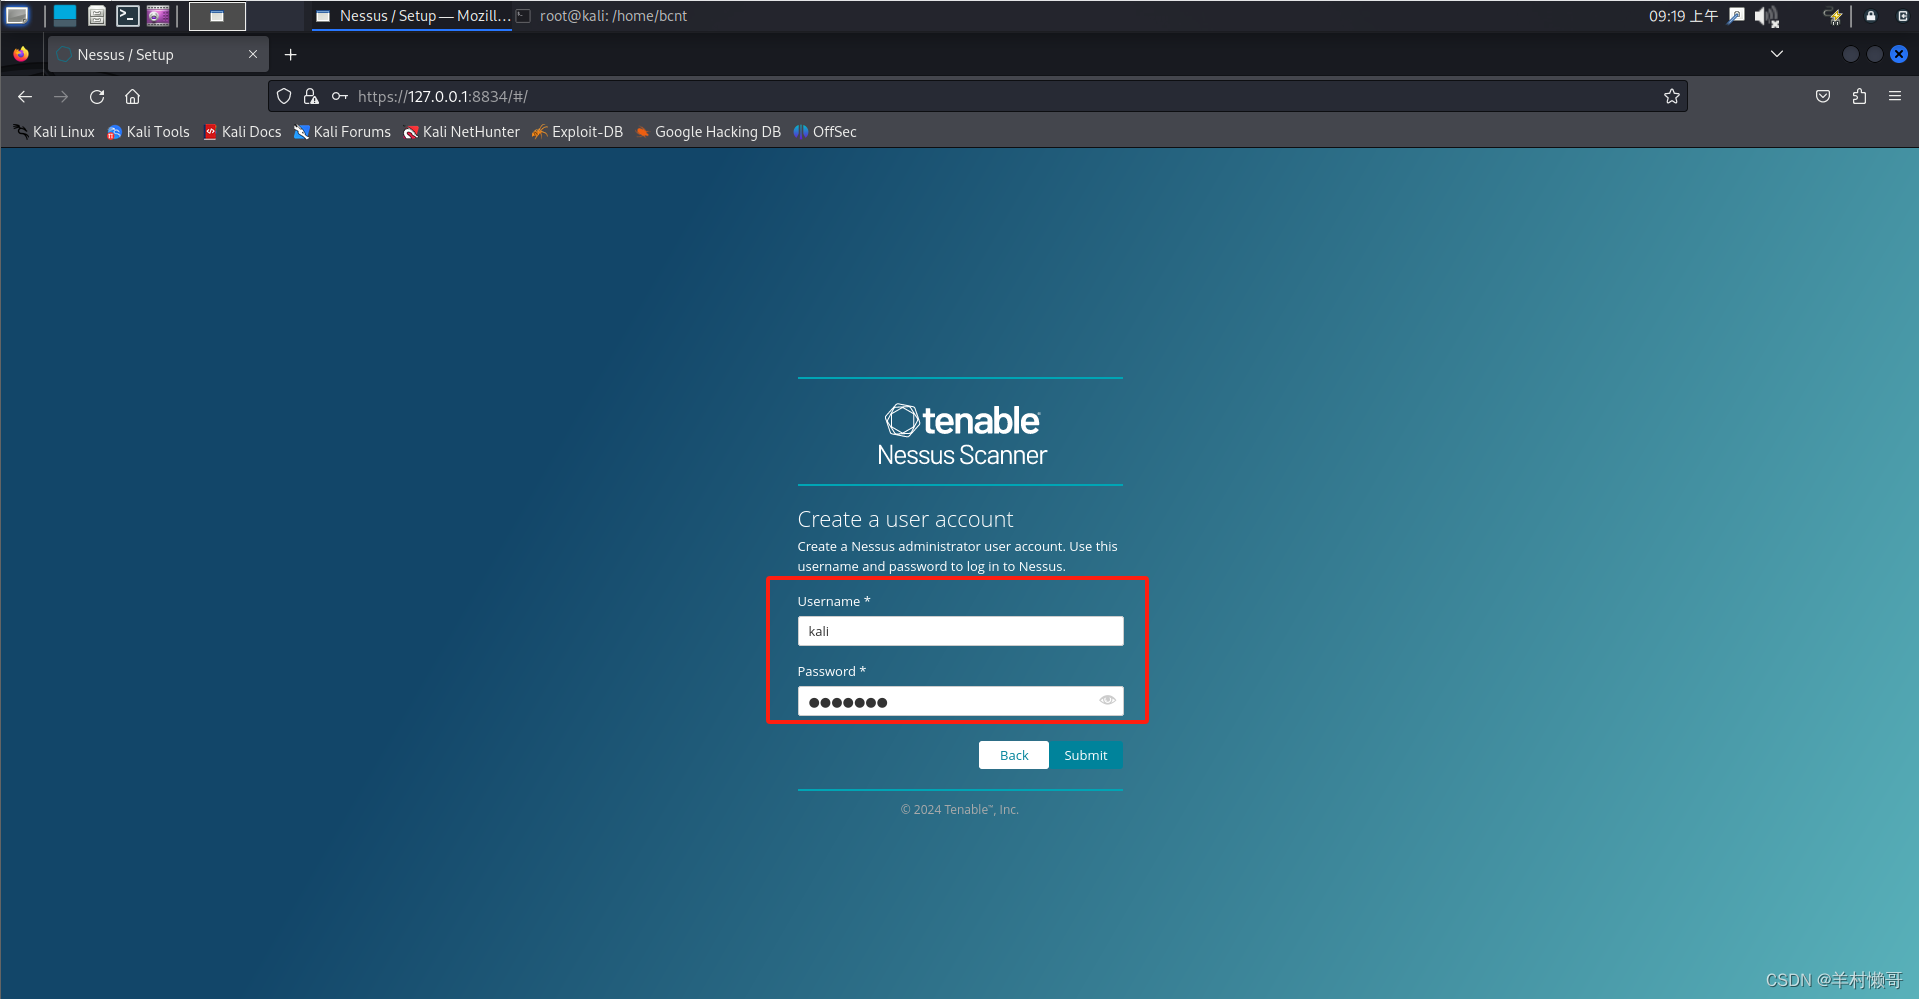Open OffSec bookmark
Image resolution: width=1919 pixels, height=999 pixels.
pyautogui.click(x=825, y=132)
